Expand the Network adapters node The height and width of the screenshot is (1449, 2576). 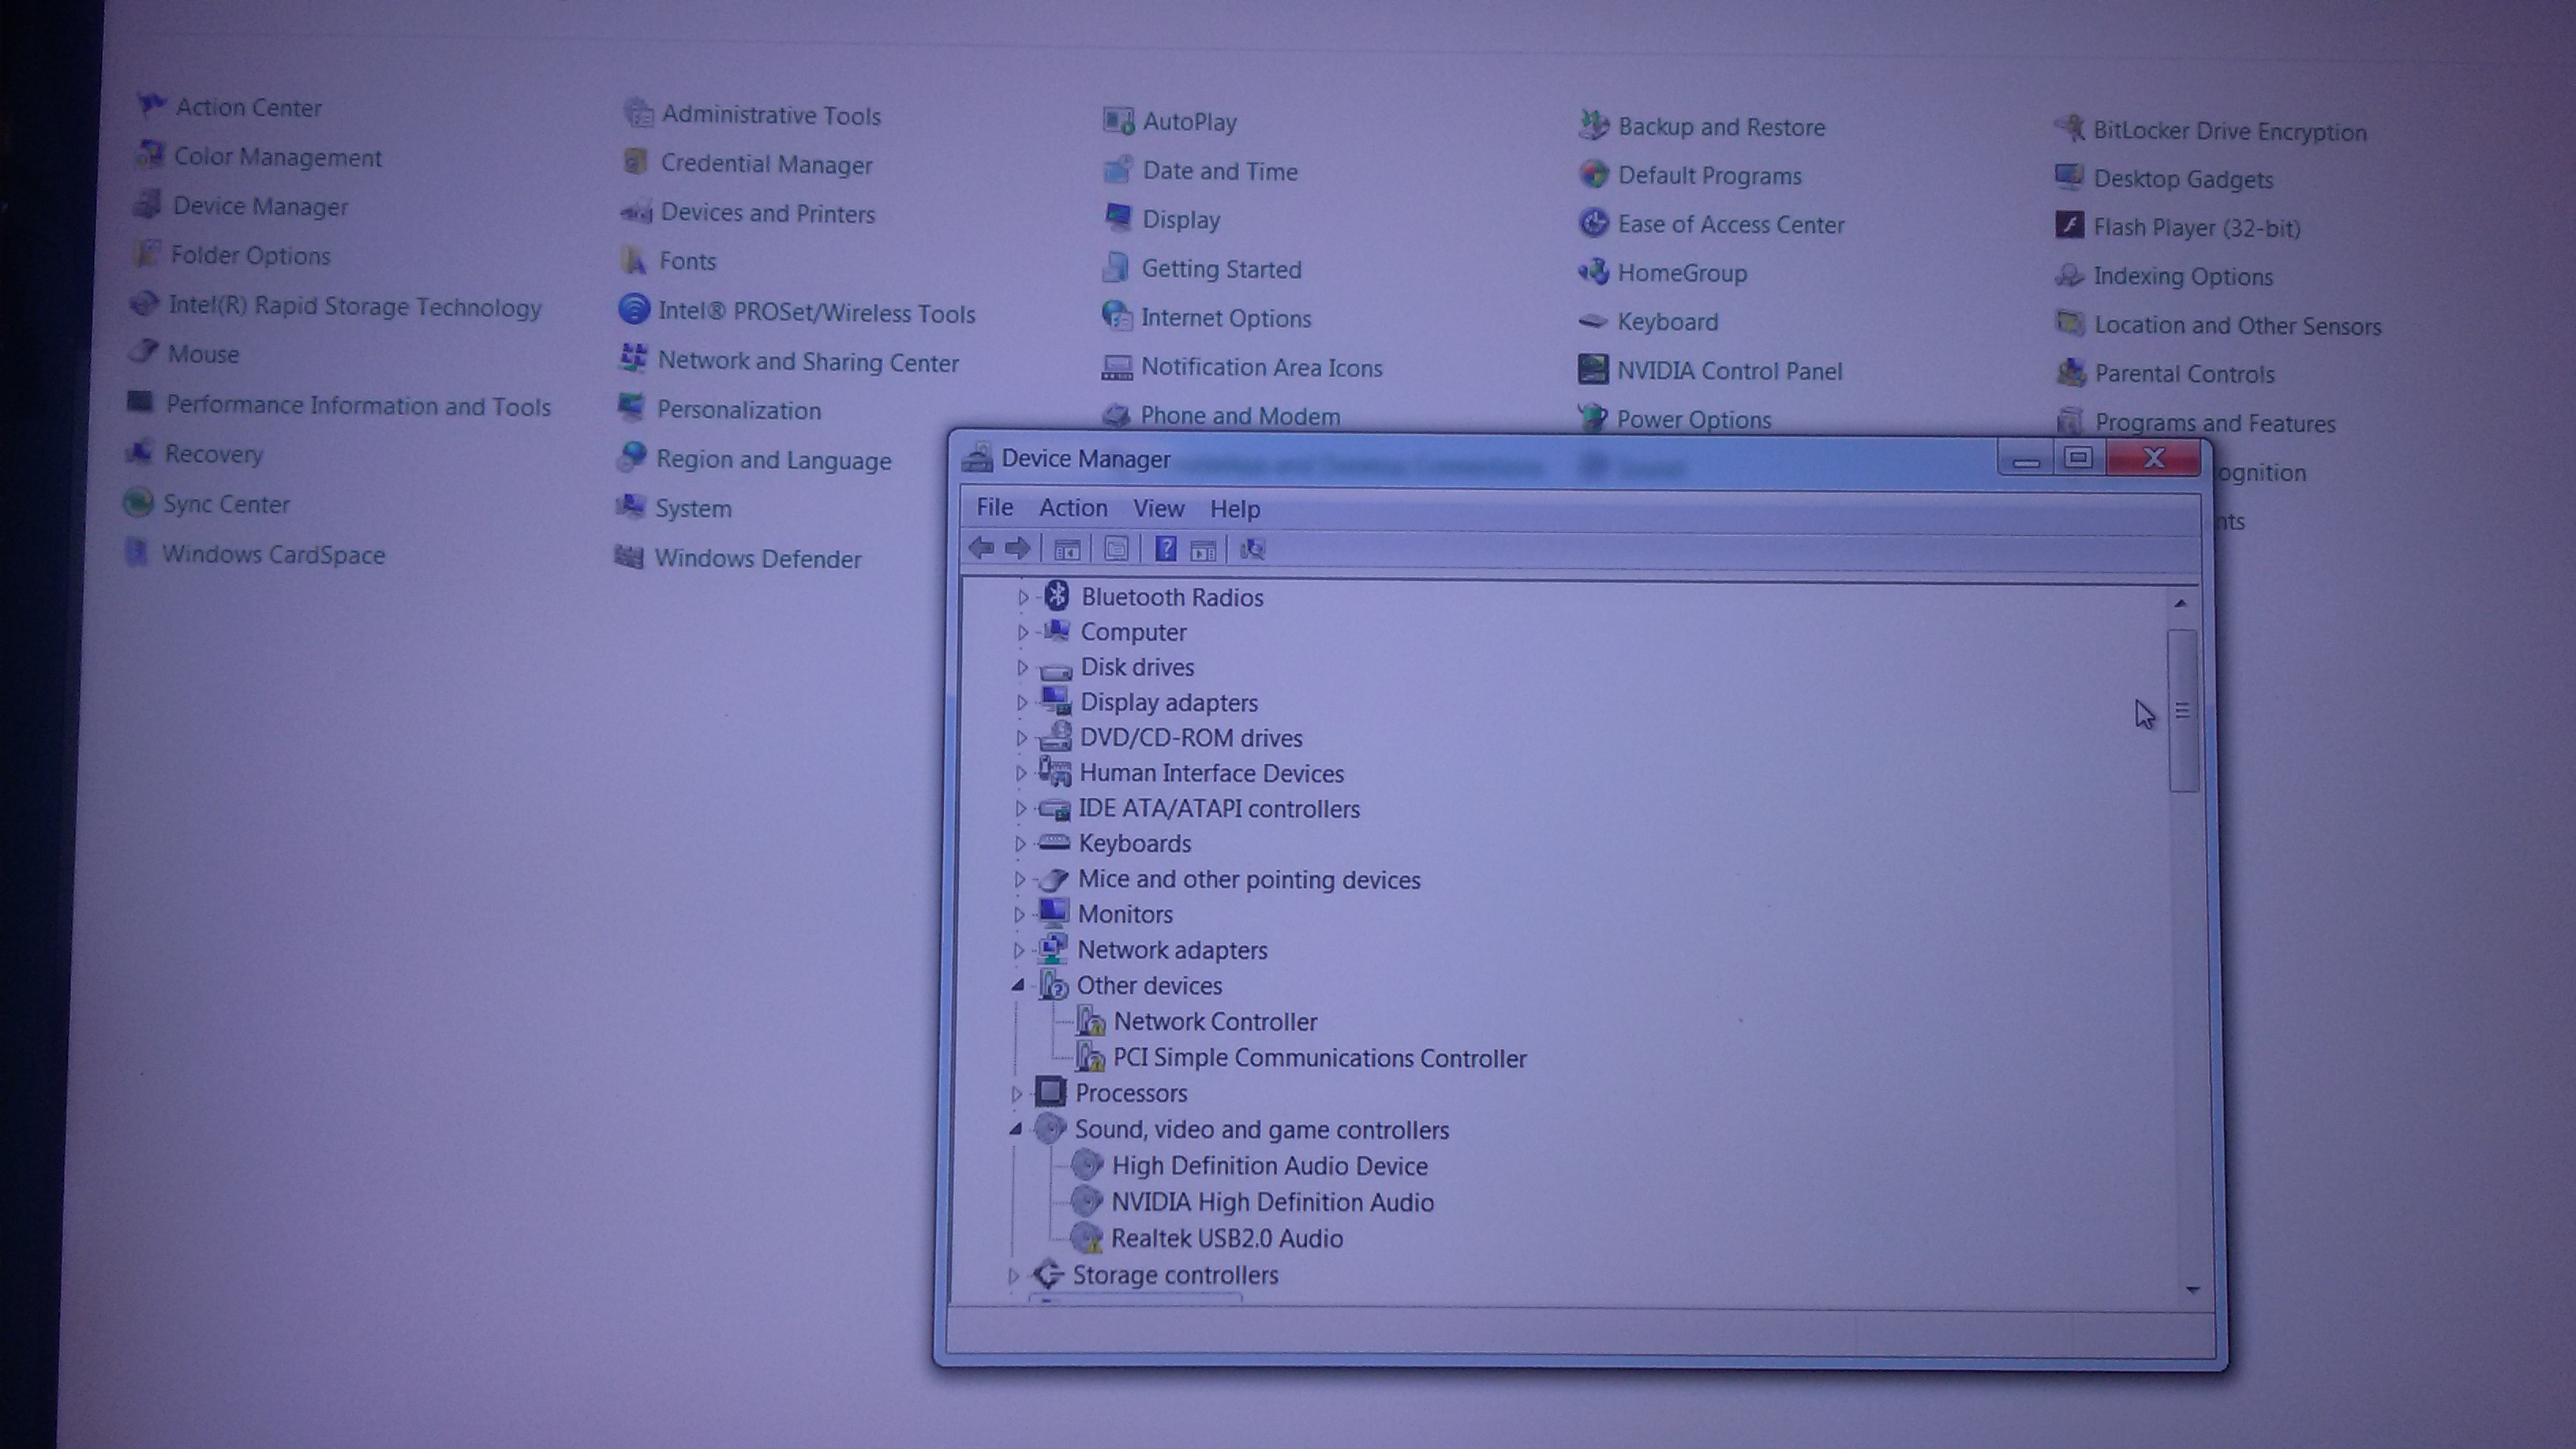1019,950
